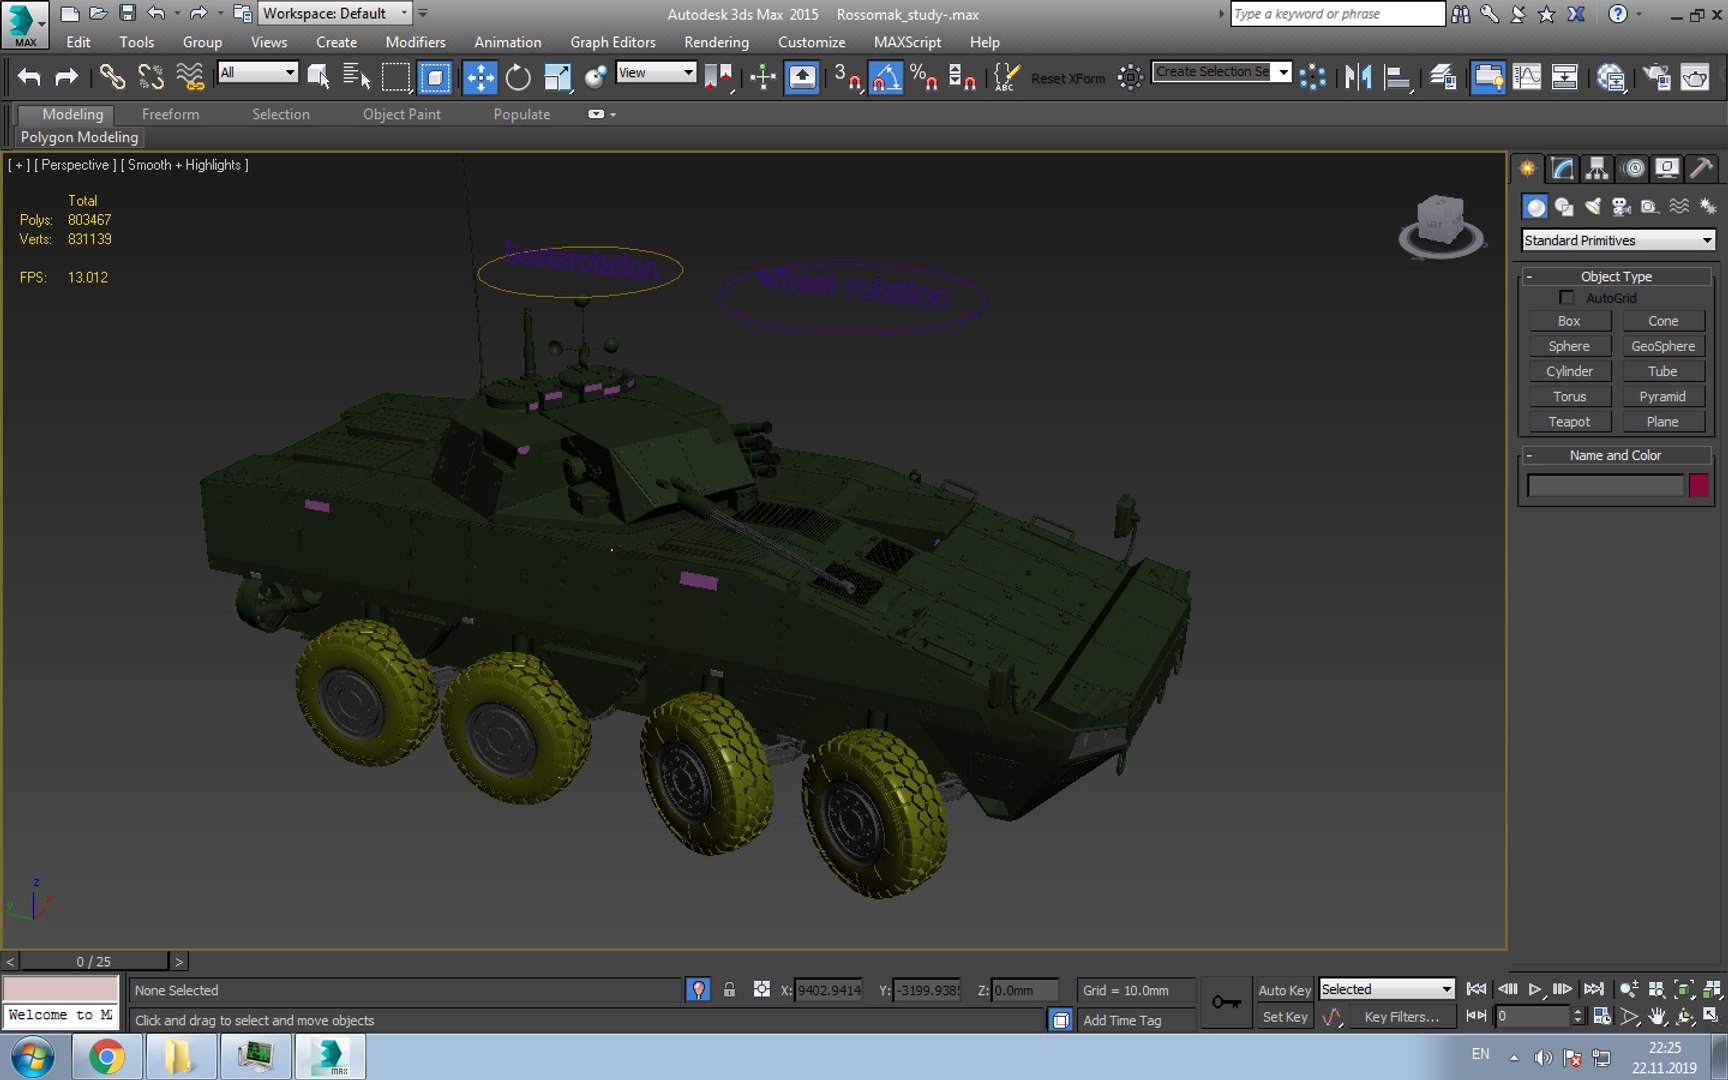Activate the Select and Link tool
The height and width of the screenshot is (1080, 1728).
coord(112,77)
